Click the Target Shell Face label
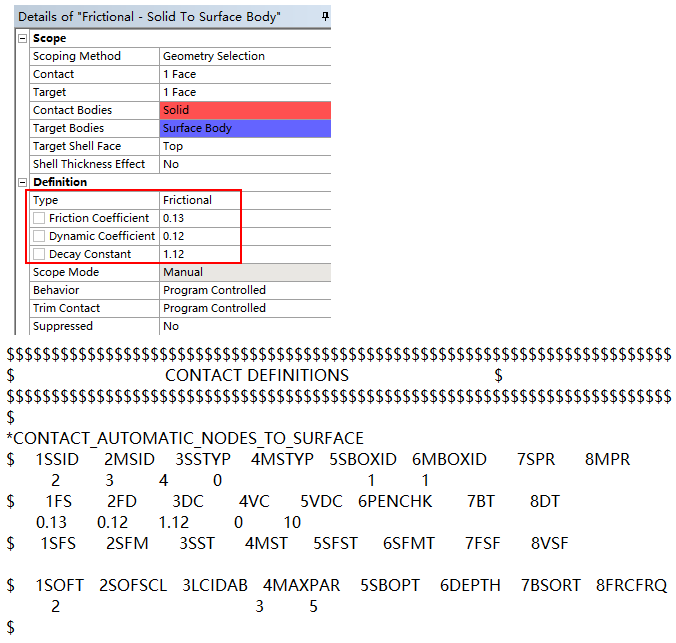The width and height of the screenshot is (676, 643). (77, 147)
